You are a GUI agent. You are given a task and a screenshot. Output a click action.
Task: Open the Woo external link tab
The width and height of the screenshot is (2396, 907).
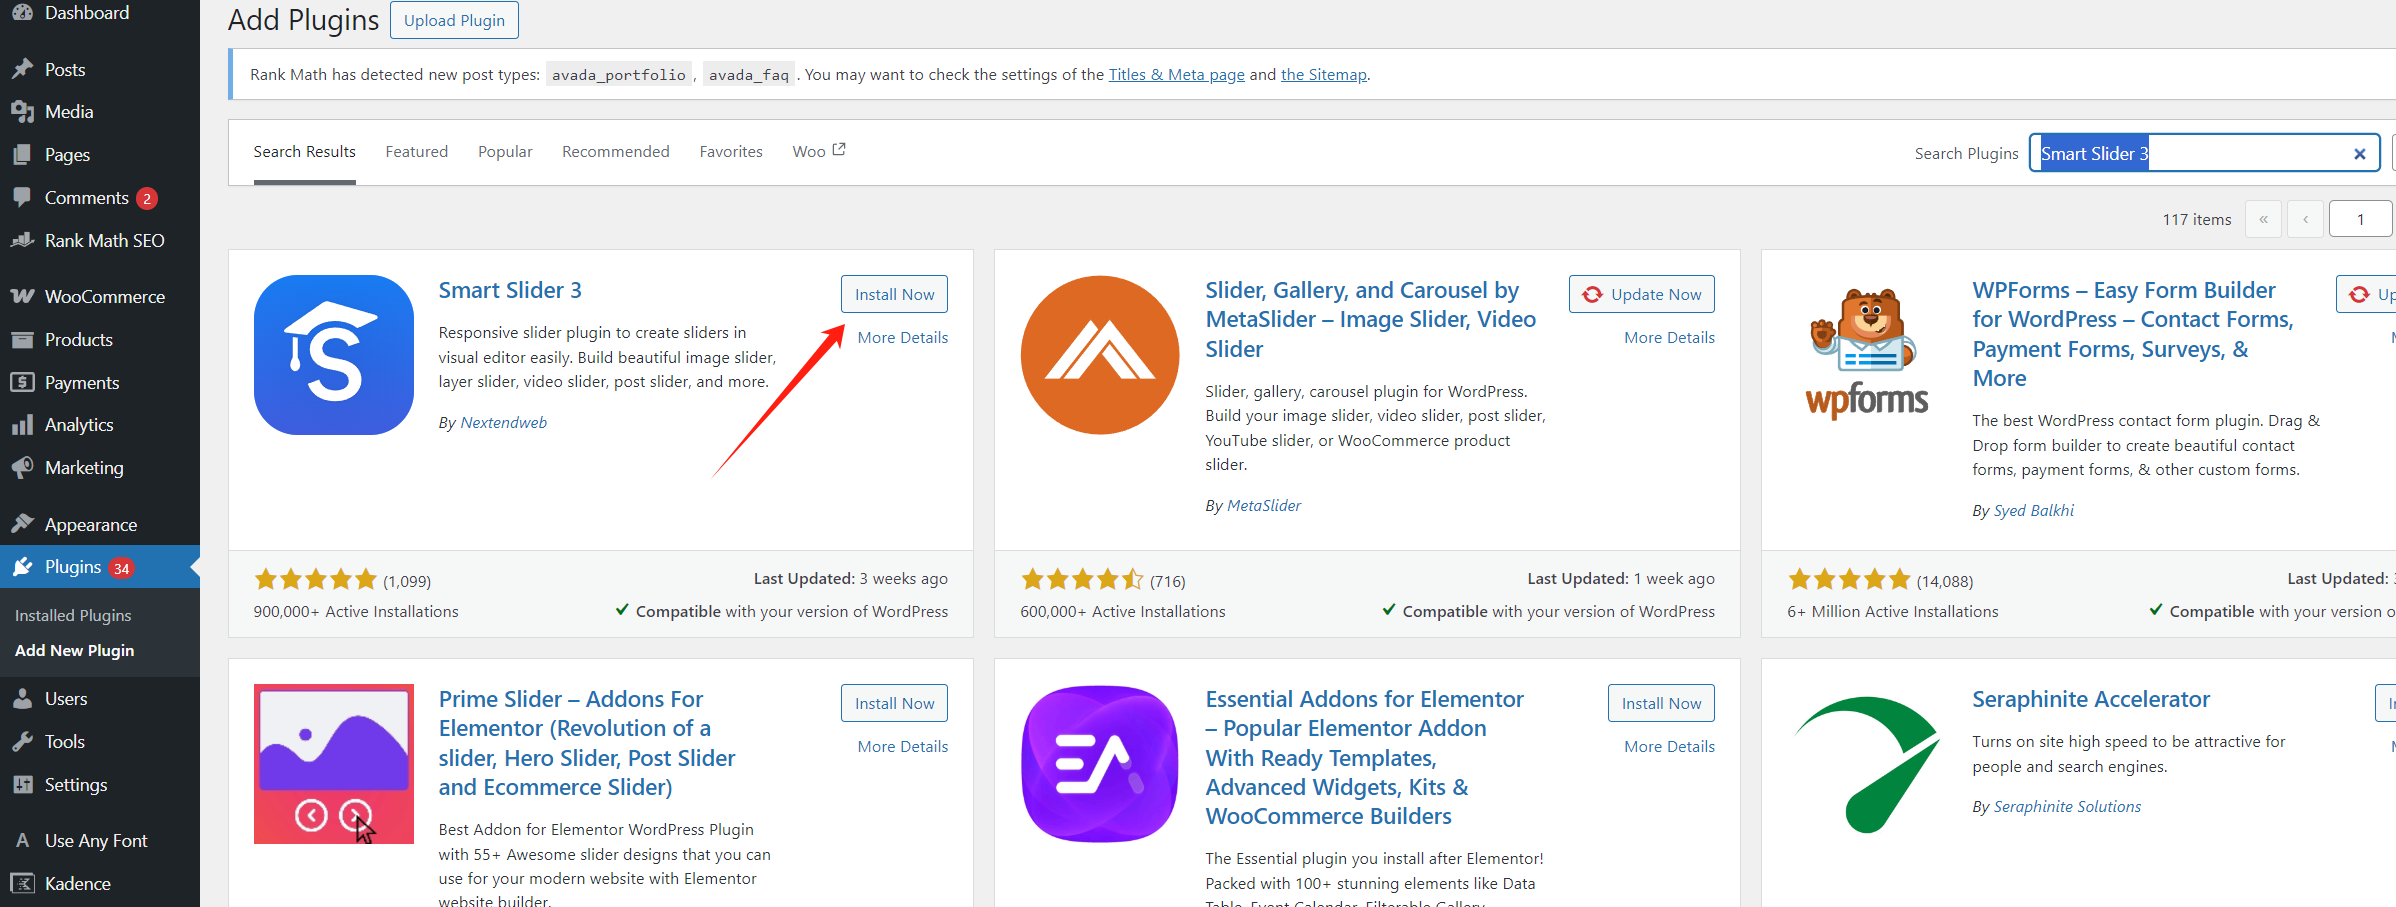(x=818, y=152)
